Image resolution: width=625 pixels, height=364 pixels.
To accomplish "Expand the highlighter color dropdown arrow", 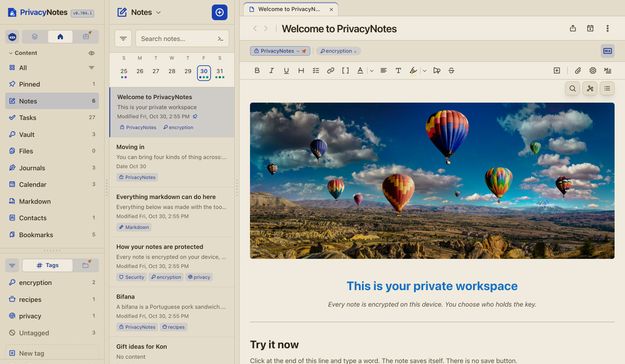I will [x=425, y=71].
